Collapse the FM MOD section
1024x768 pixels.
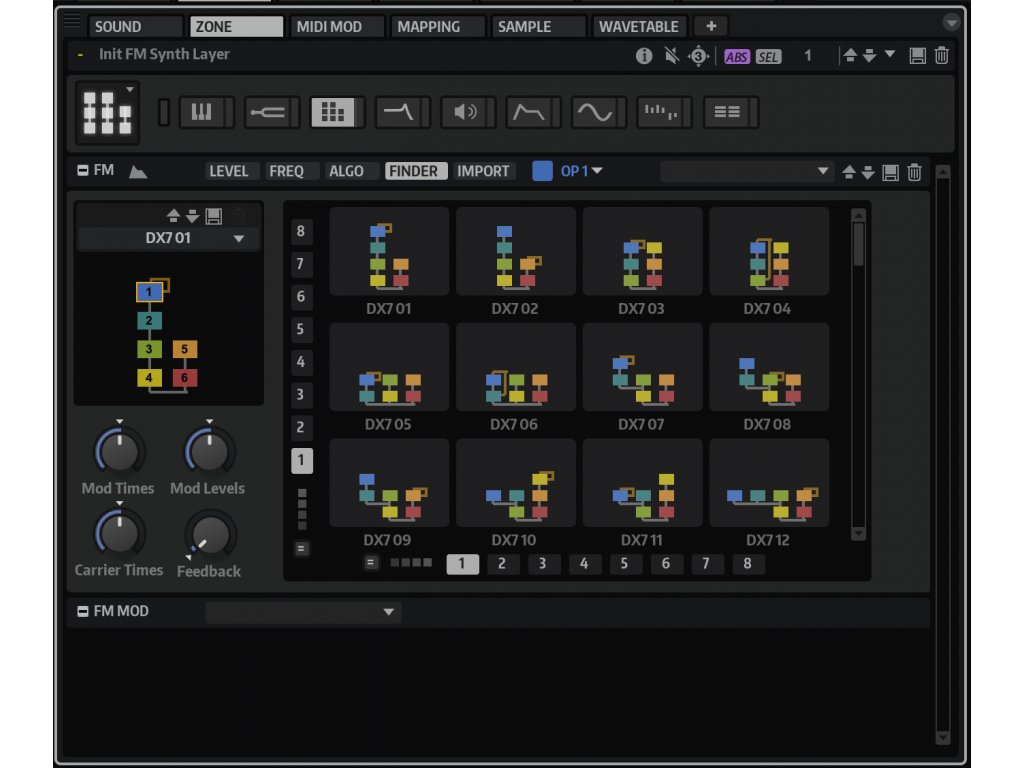83,611
